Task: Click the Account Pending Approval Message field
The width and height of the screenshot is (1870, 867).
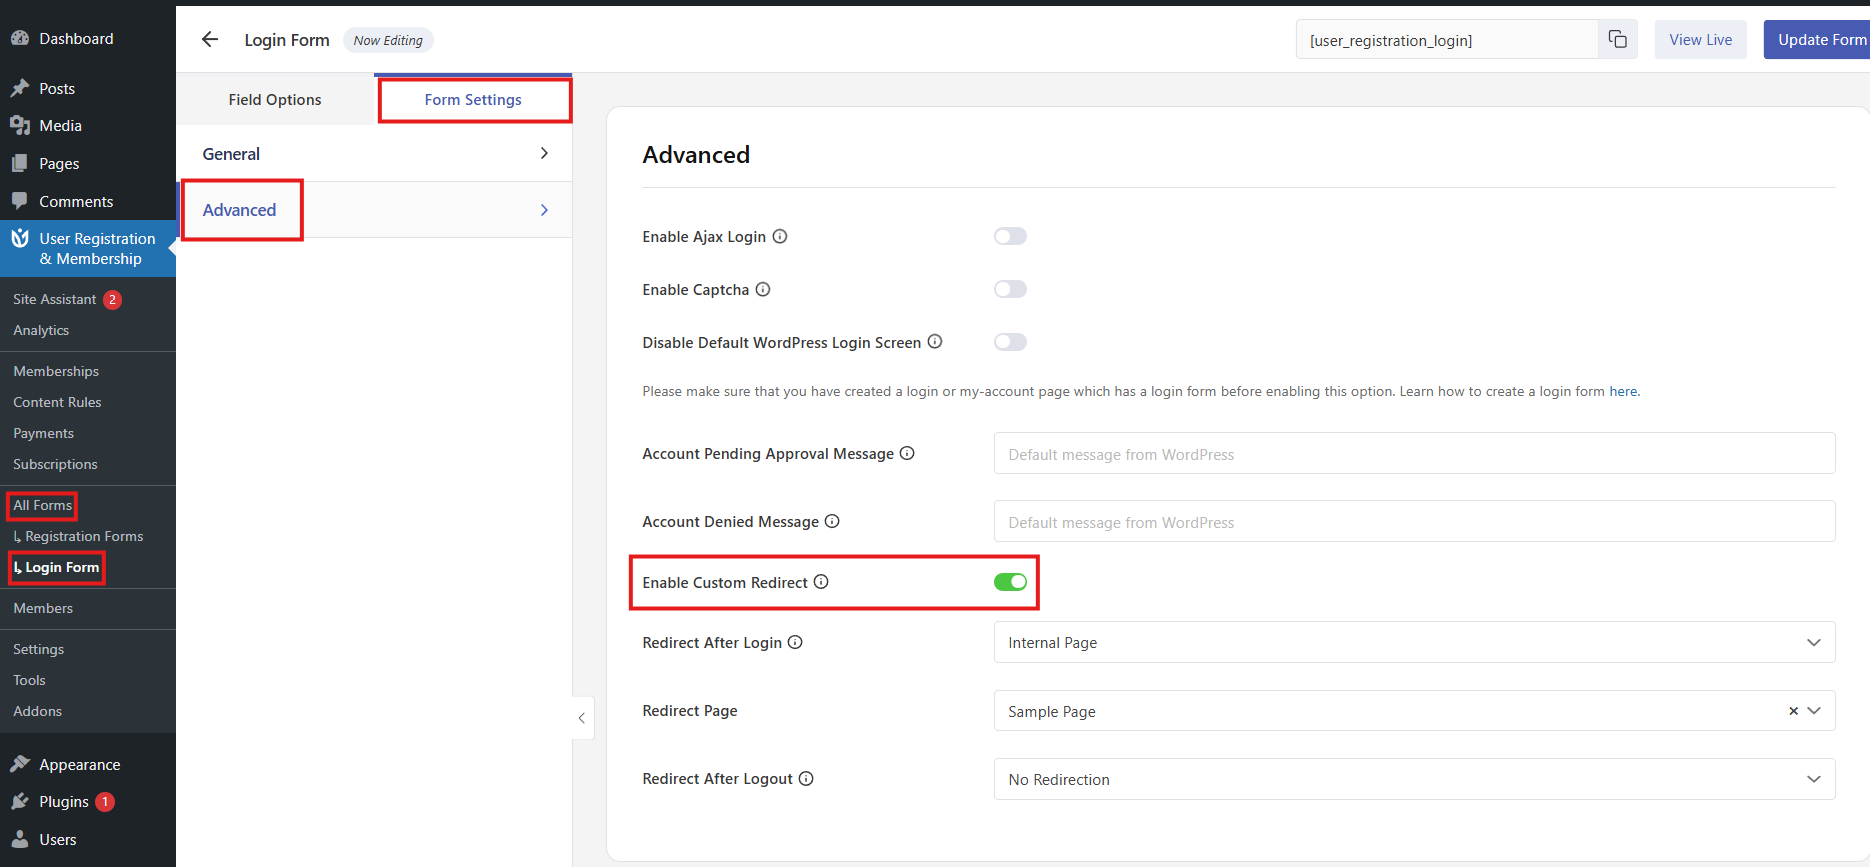Action: pos(1414,453)
